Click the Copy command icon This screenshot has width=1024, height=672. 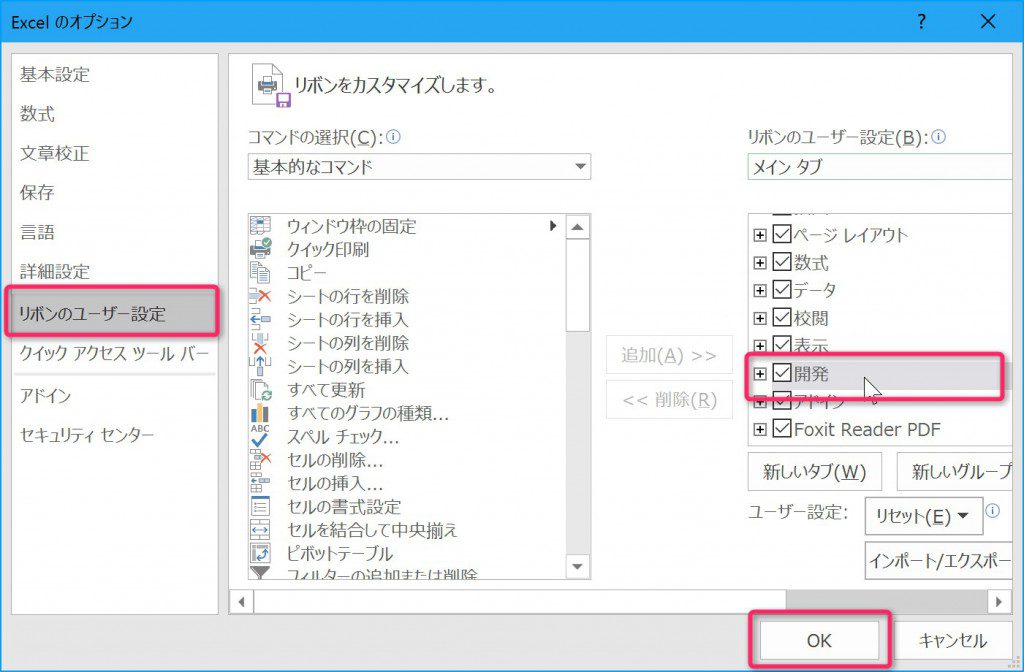click(x=260, y=272)
